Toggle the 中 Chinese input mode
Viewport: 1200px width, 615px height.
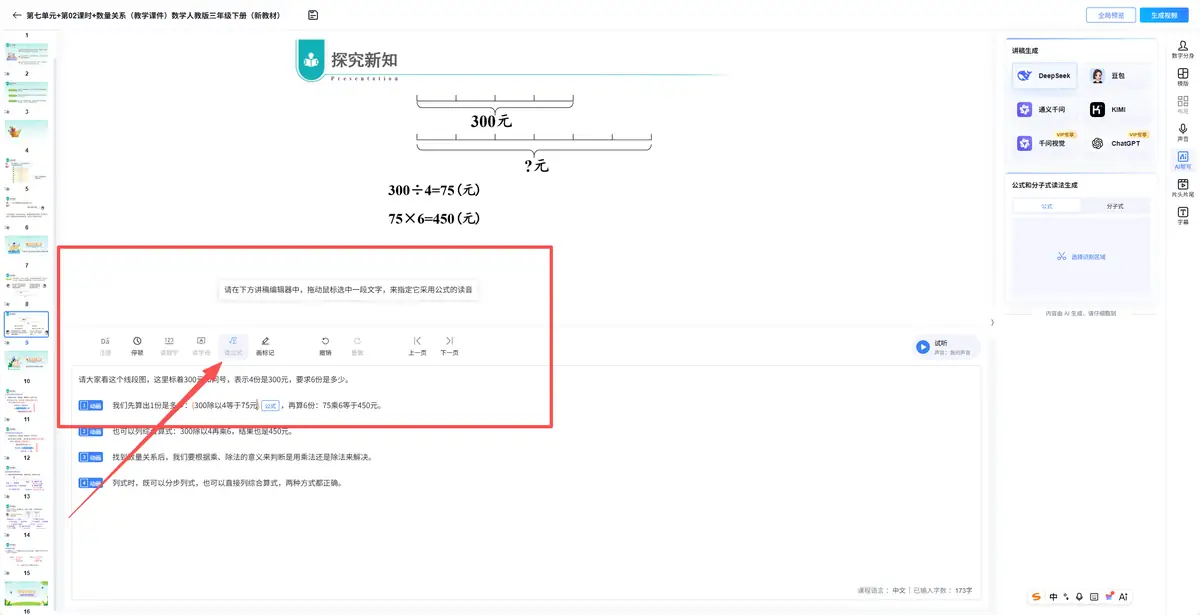point(1053,596)
